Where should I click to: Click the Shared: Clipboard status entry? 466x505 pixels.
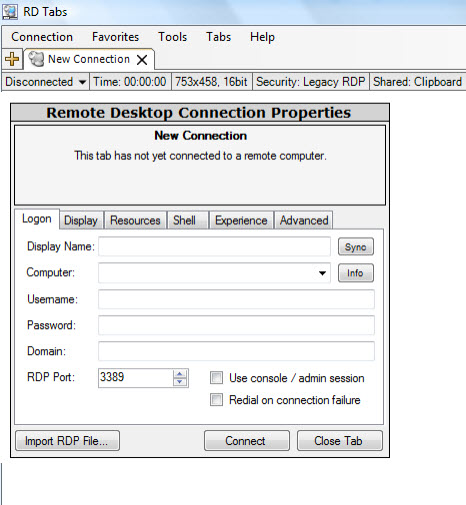click(417, 82)
